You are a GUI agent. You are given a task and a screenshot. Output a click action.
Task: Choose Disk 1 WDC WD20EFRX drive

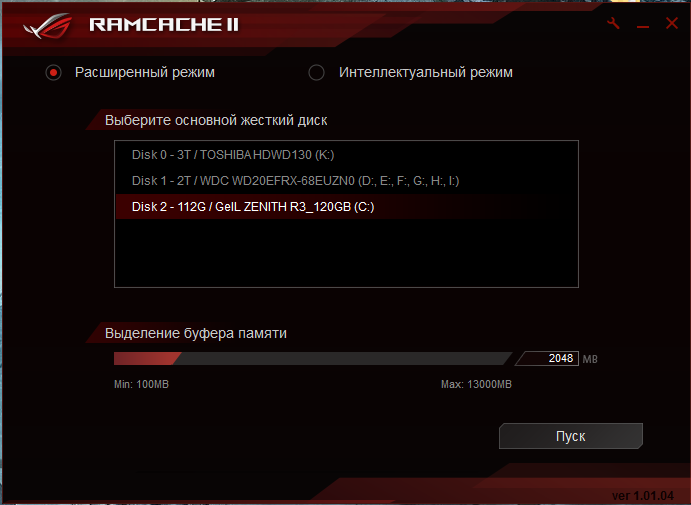pos(346,181)
